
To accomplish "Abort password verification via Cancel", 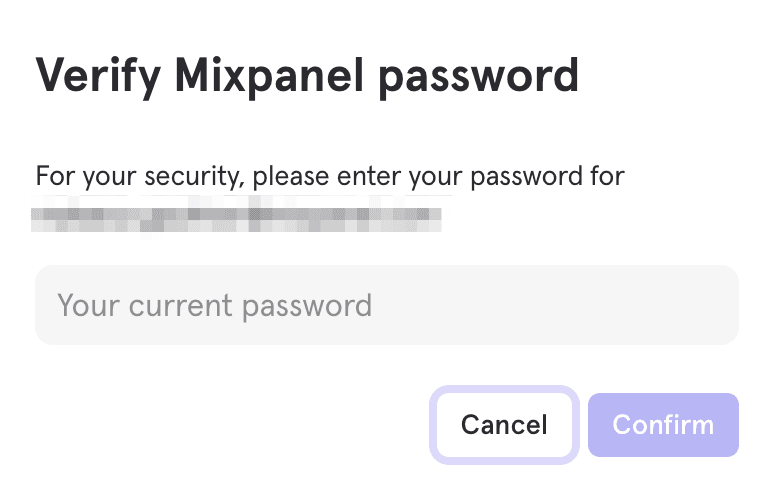I will click(504, 424).
